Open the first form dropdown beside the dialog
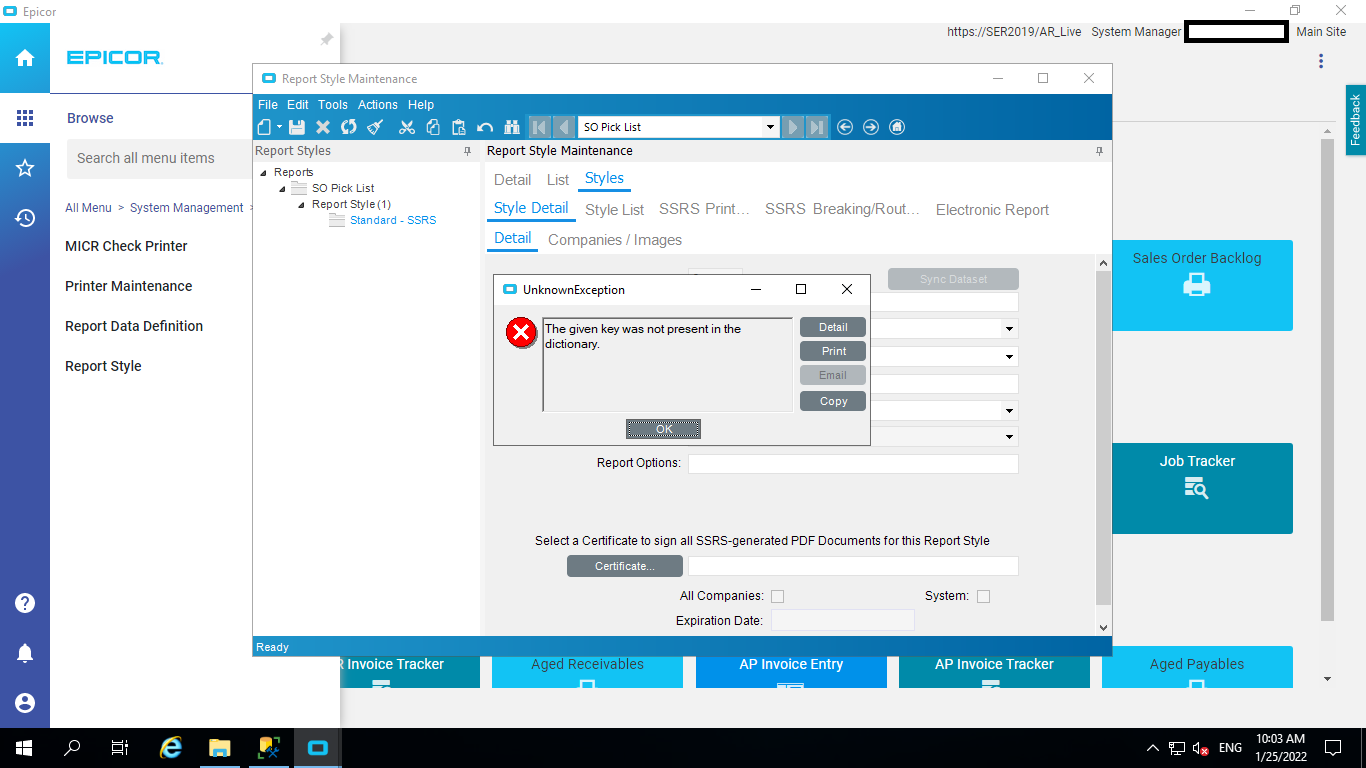1366x768 pixels. click(1009, 329)
